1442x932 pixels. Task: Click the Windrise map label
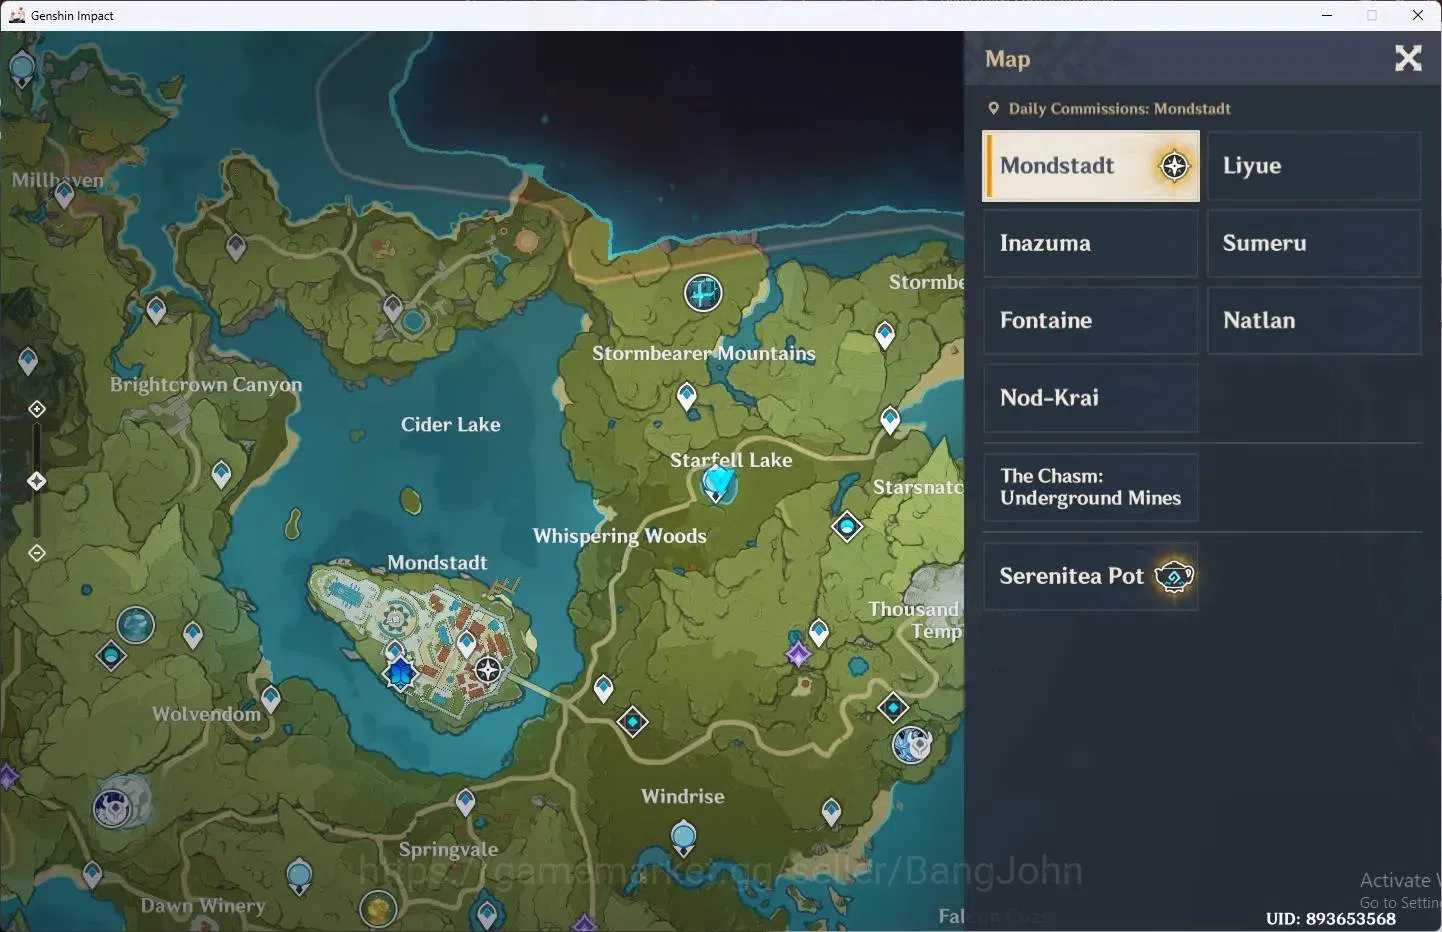(x=683, y=796)
